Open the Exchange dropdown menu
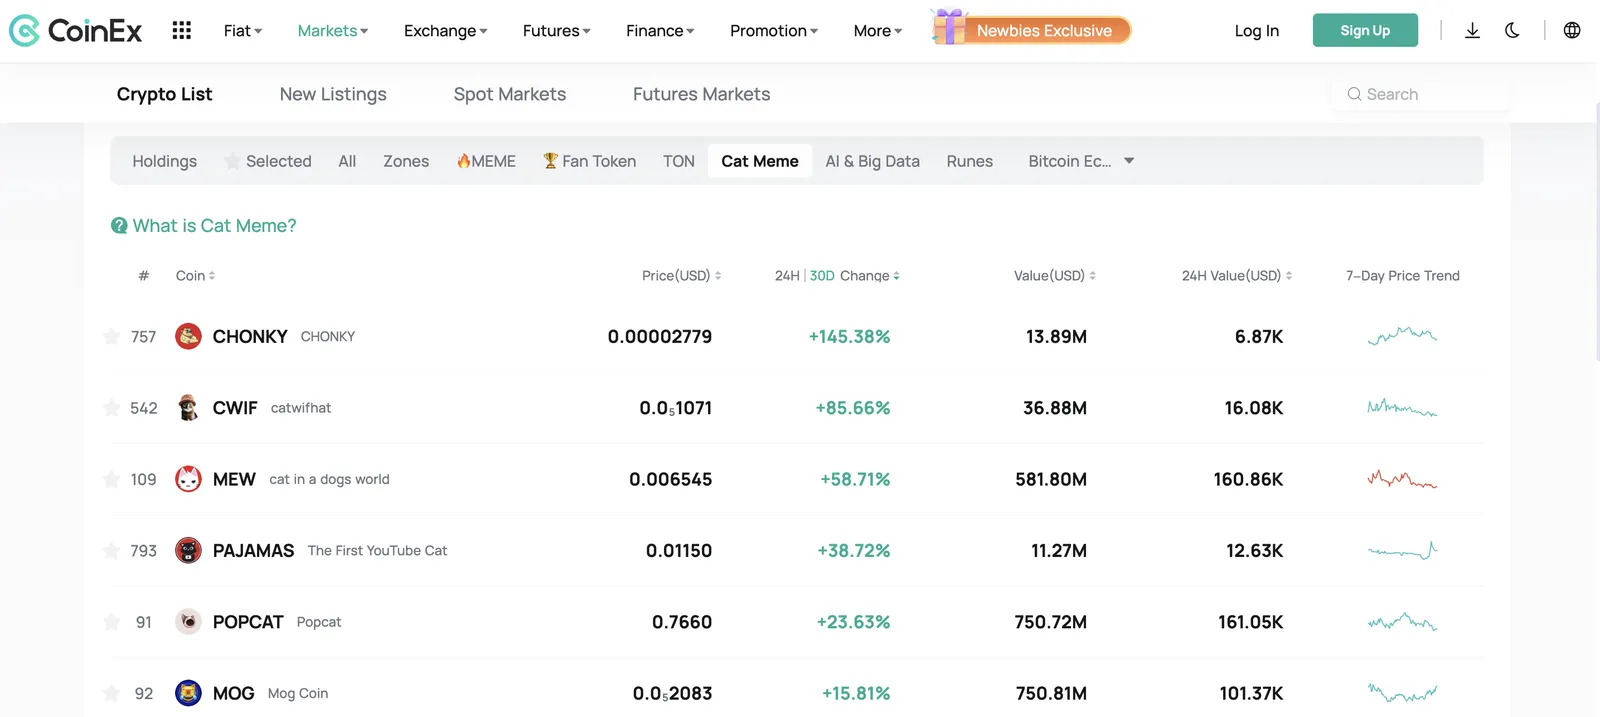 click(x=446, y=31)
